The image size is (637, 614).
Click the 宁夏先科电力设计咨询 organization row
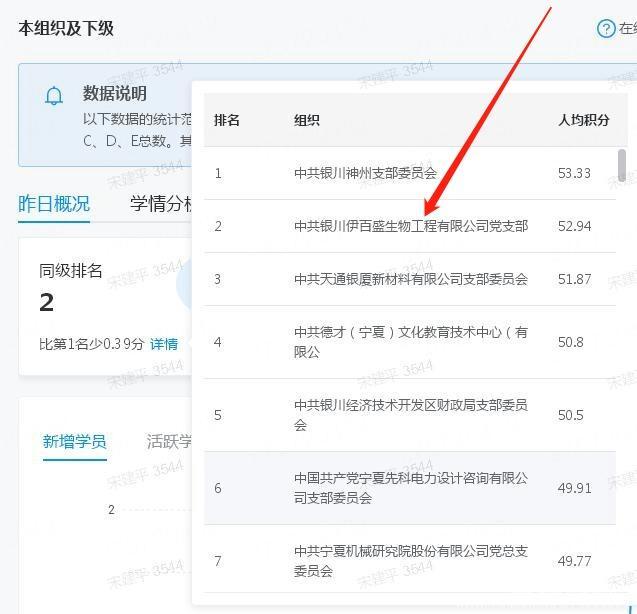(x=410, y=488)
